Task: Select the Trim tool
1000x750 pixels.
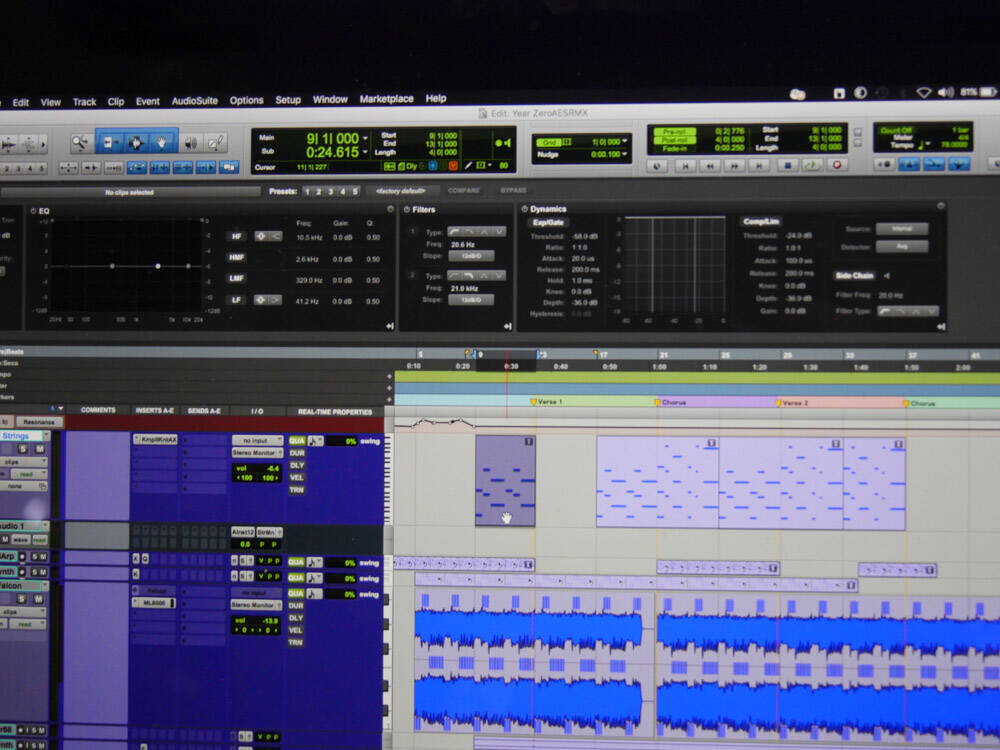Action: 108,142
